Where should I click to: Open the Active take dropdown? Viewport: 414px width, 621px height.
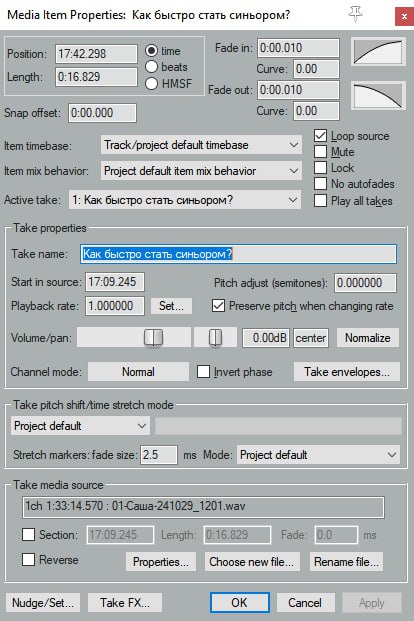[185, 200]
